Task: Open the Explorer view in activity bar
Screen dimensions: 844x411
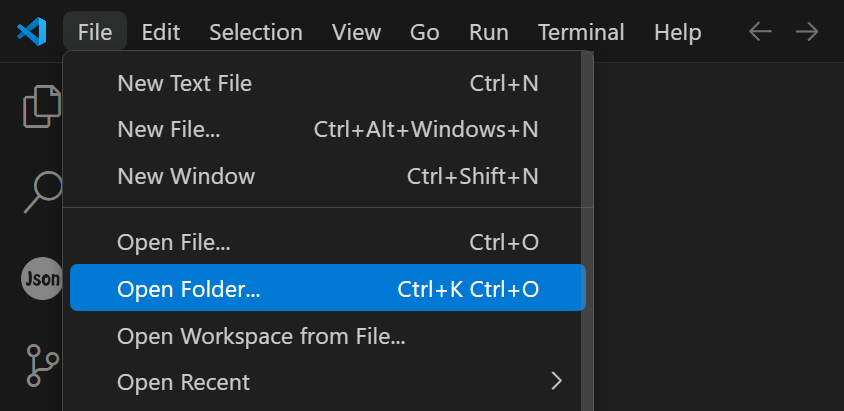Action: [42, 107]
